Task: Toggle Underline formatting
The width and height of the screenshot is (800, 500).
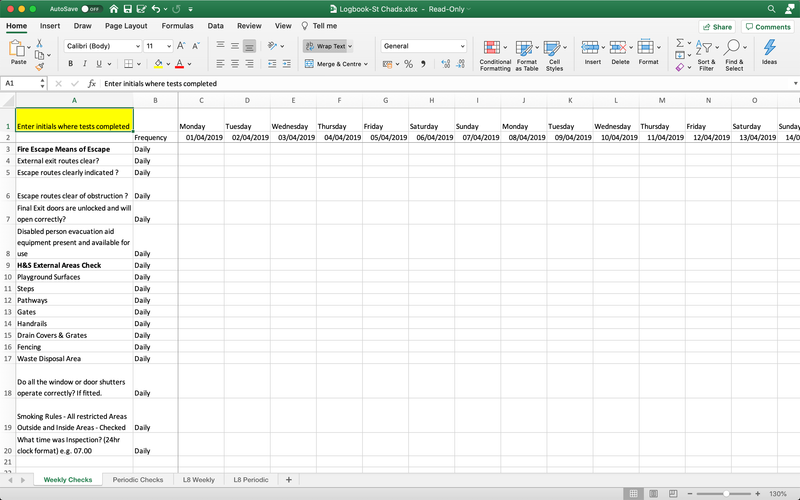Action: click(99, 64)
